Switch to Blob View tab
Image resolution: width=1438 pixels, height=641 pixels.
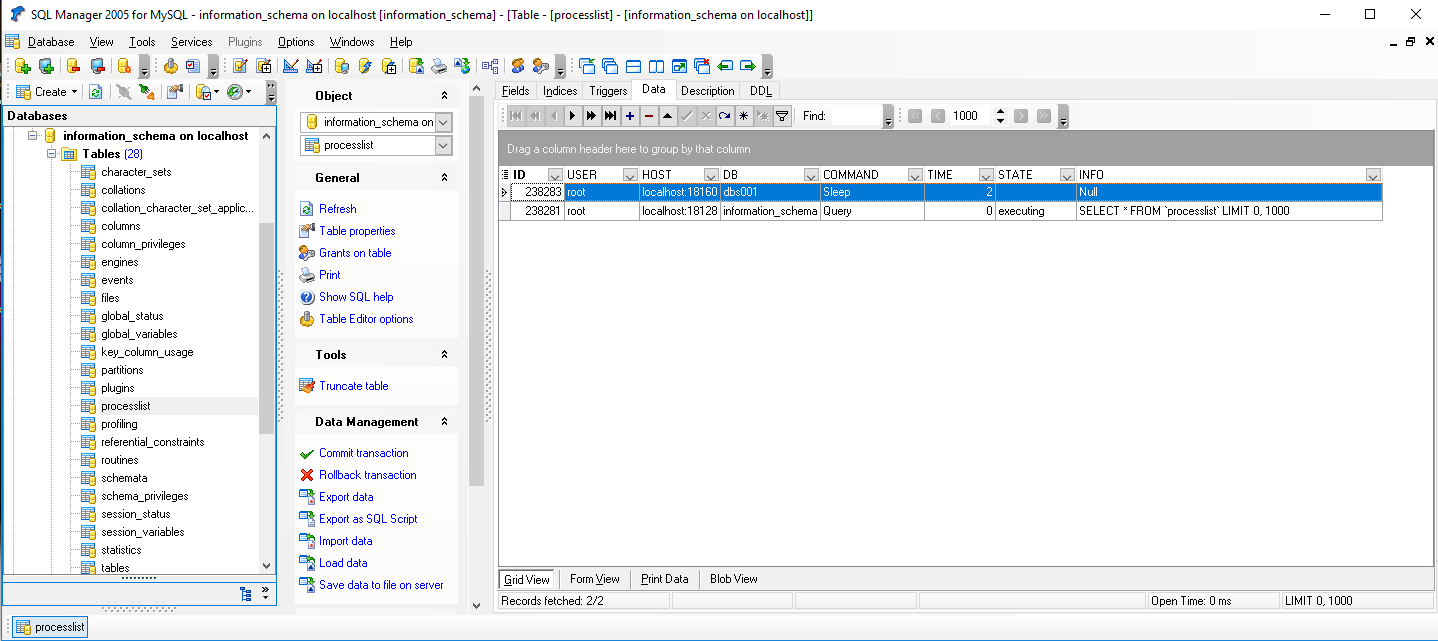[x=734, y=579]
